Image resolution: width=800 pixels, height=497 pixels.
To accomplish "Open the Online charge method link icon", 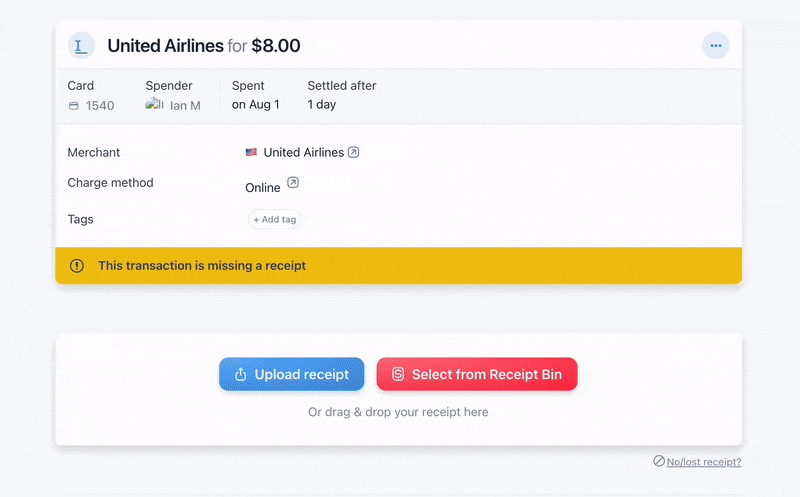I will (x=292, y=182).
